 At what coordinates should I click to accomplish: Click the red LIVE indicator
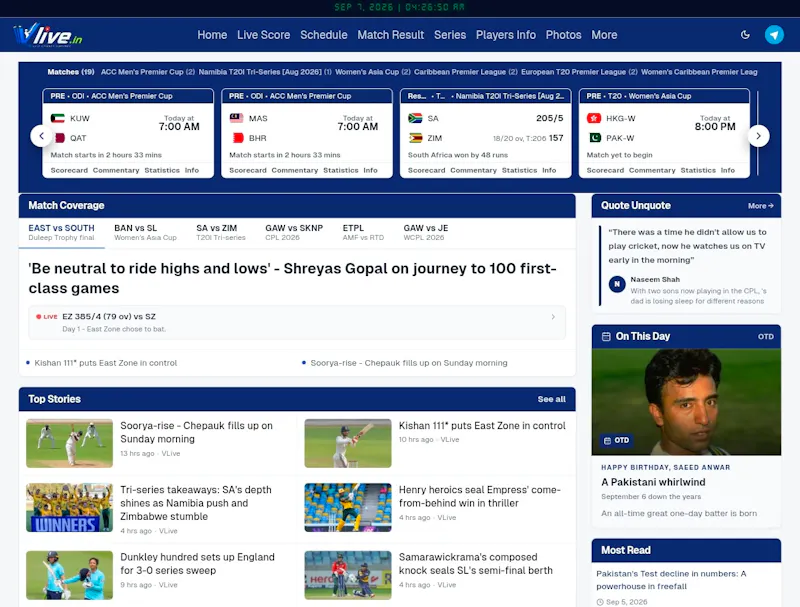(x=46, y=317)
